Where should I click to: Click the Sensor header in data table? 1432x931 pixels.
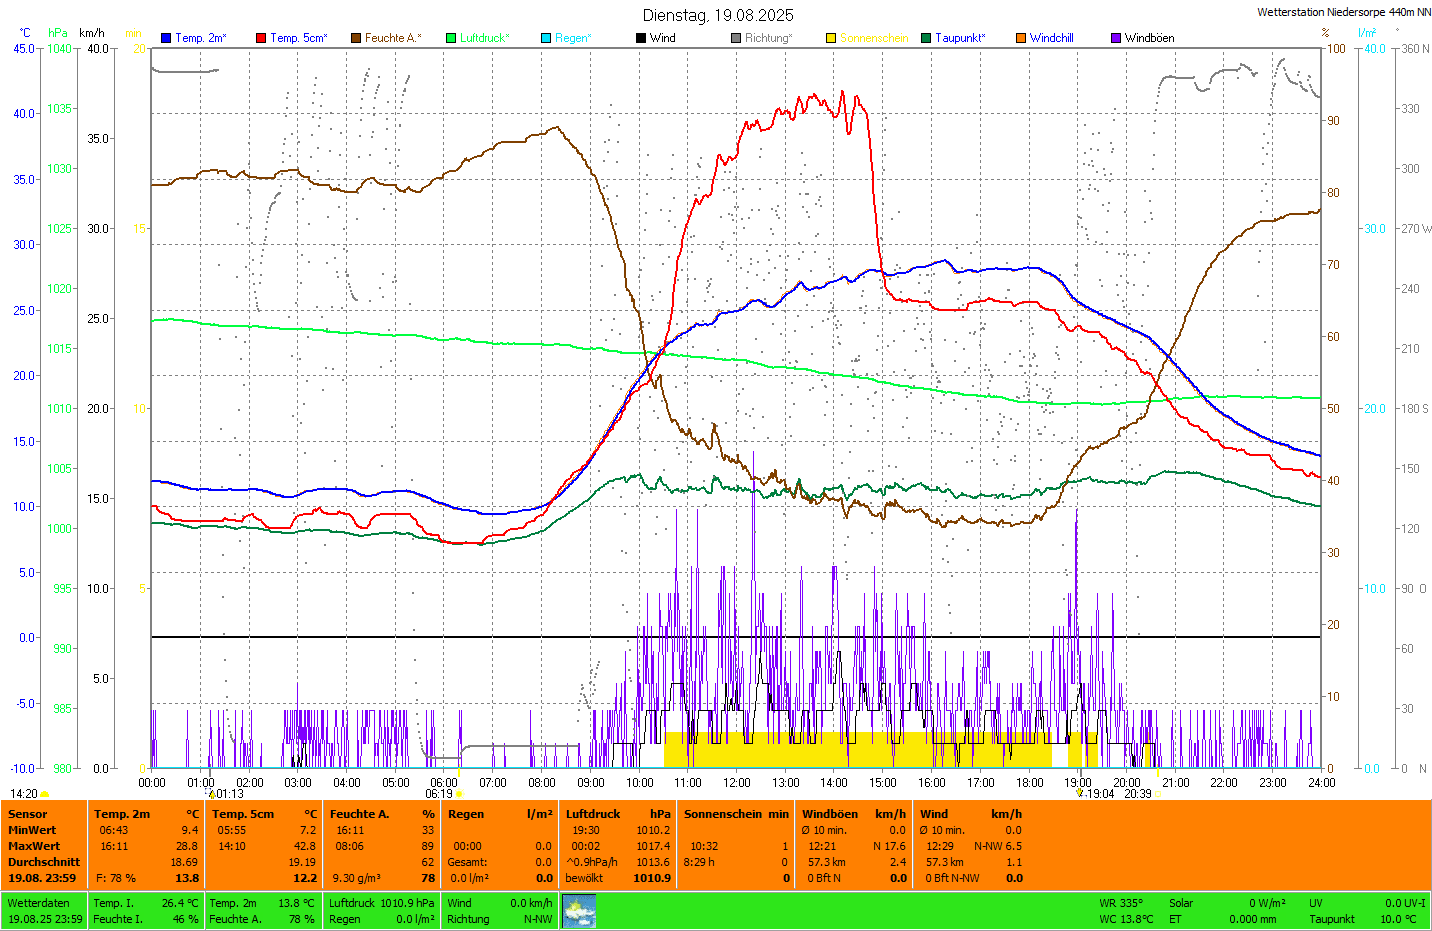coord(28,814)
